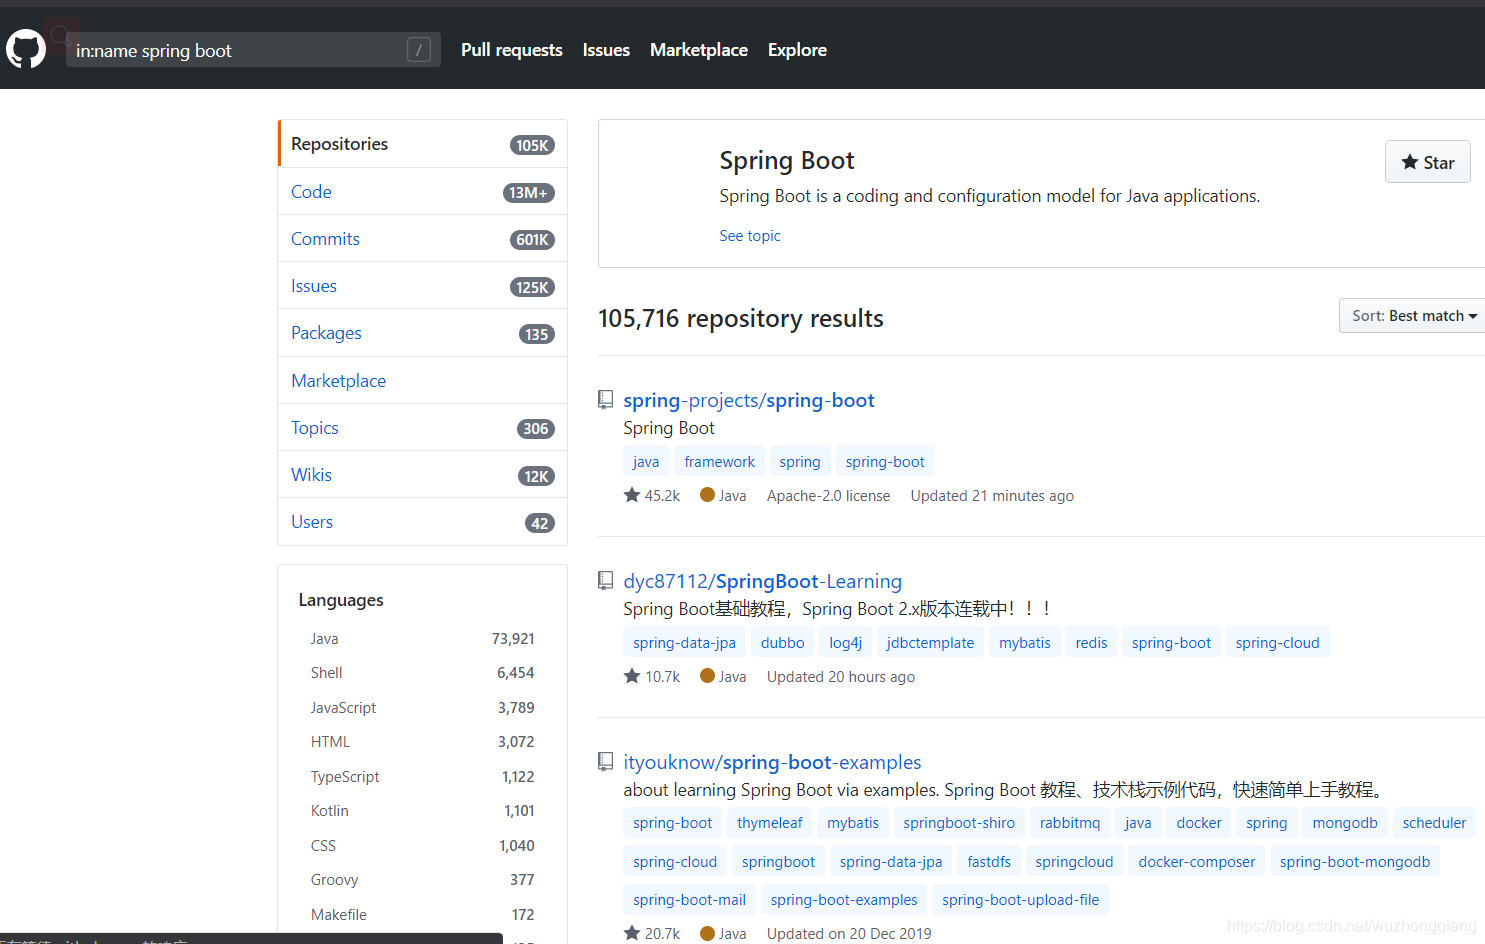This screenshot has width=1485, height=944.
Task: Filter by Java language
Action: (422, 639)
